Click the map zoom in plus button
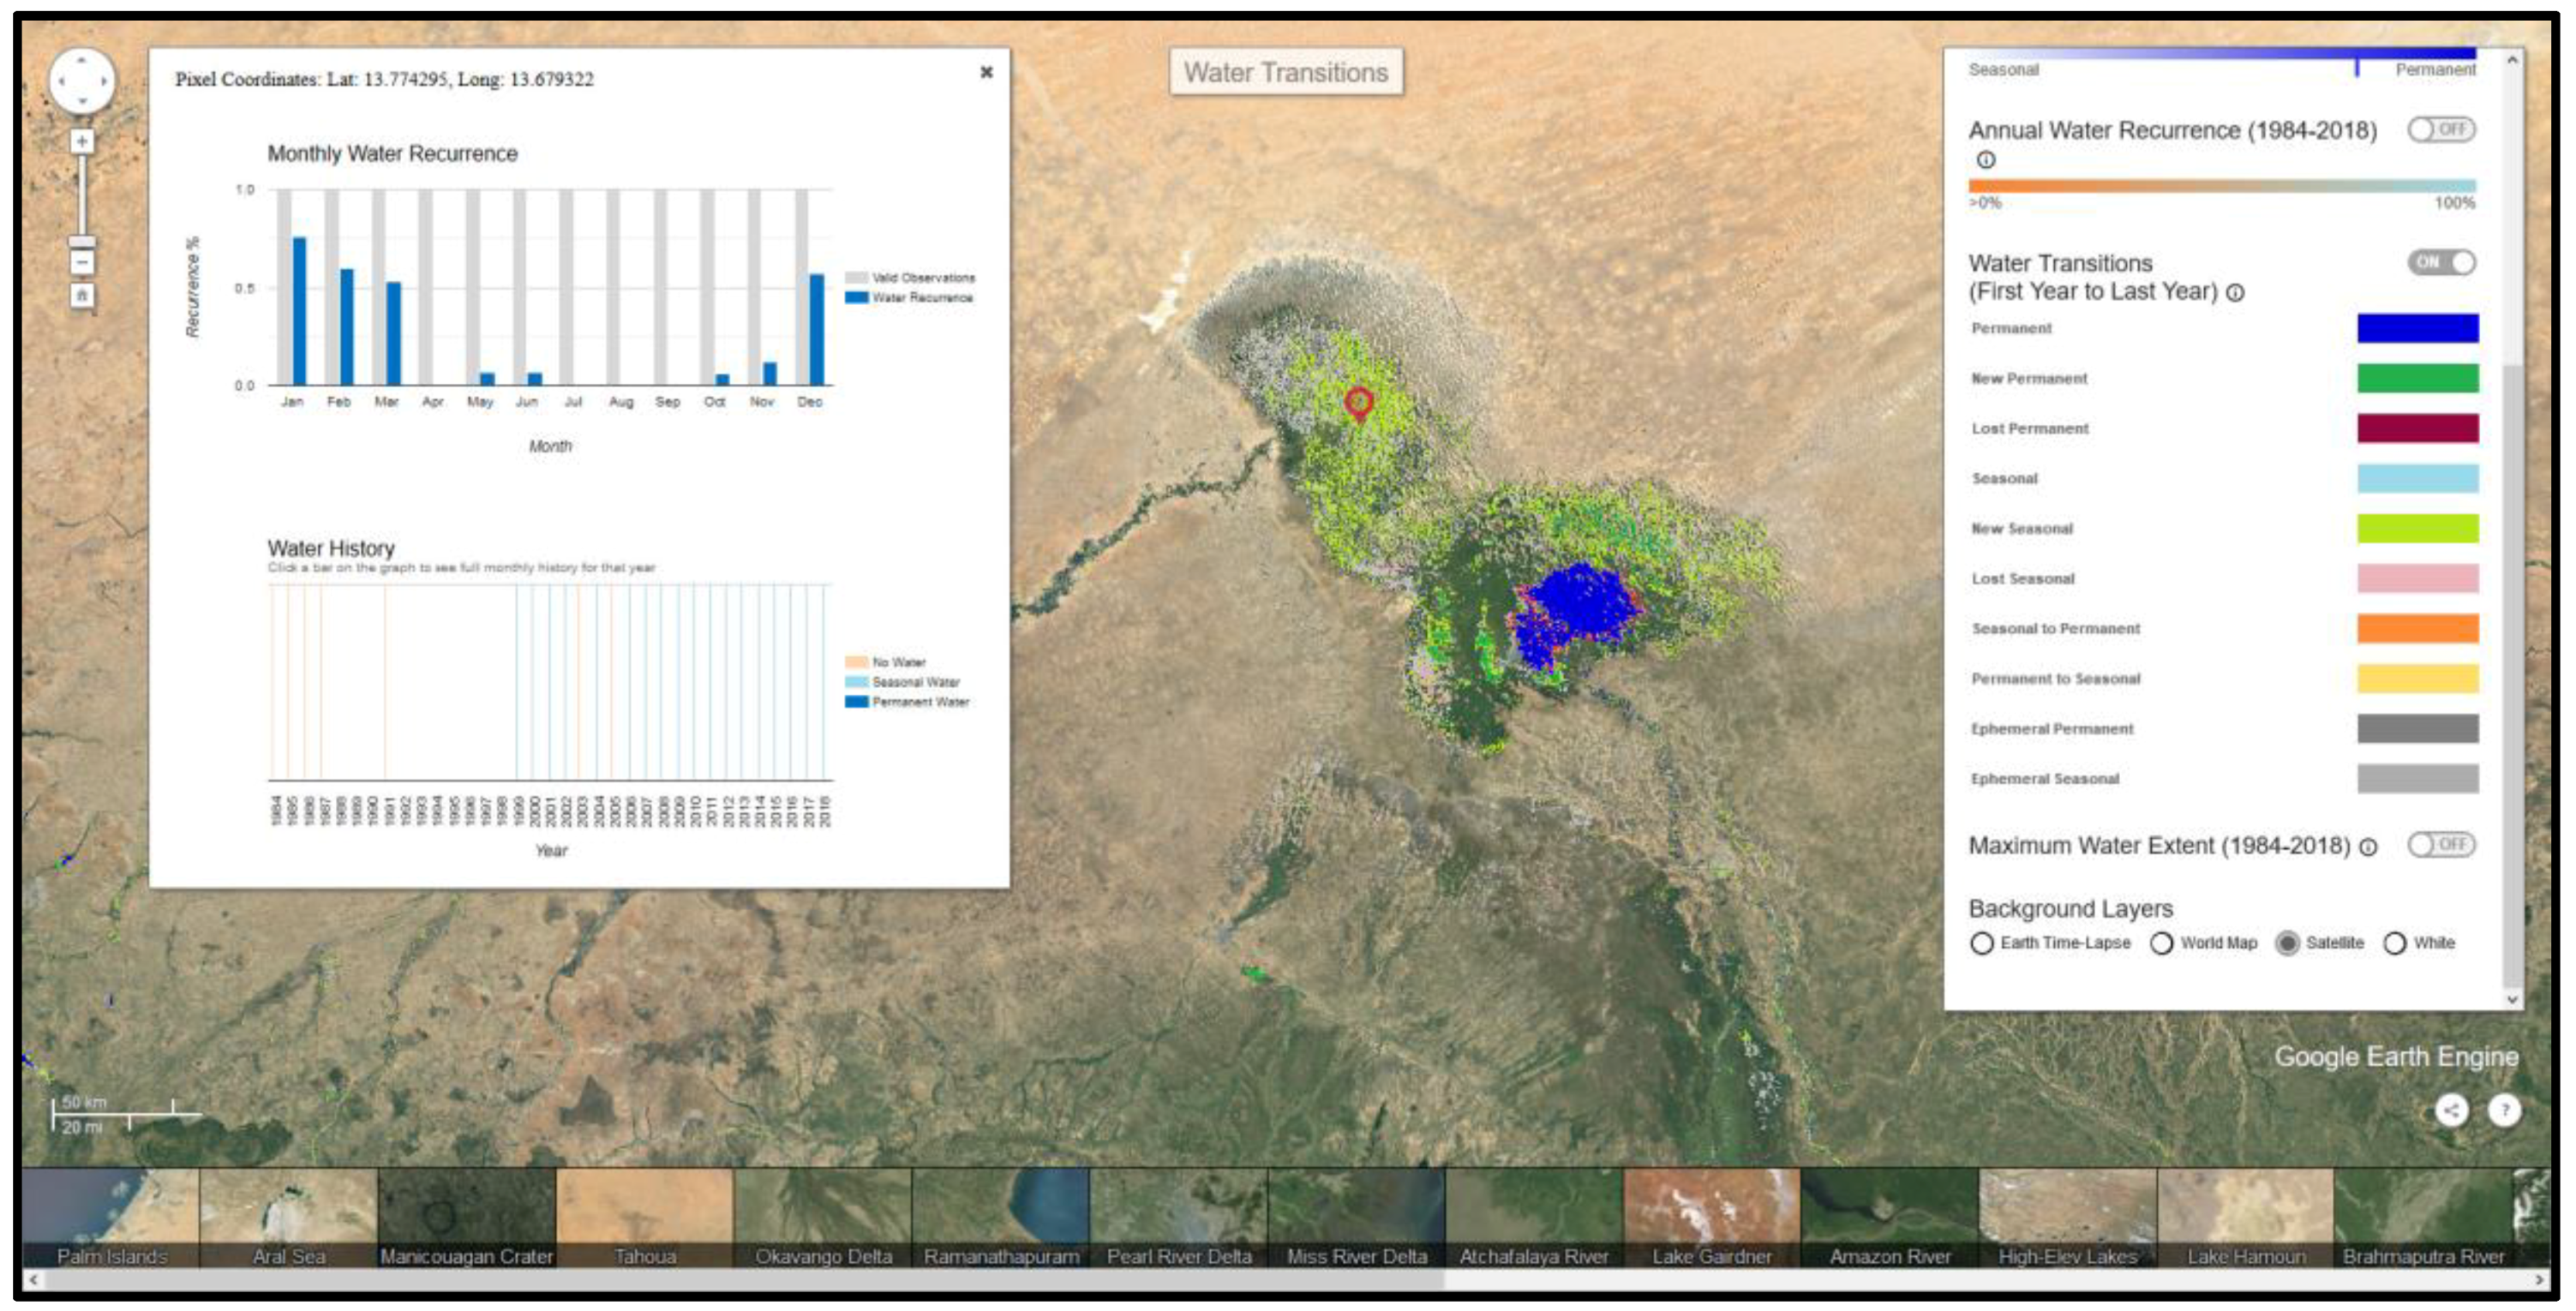 pos(82,142)
